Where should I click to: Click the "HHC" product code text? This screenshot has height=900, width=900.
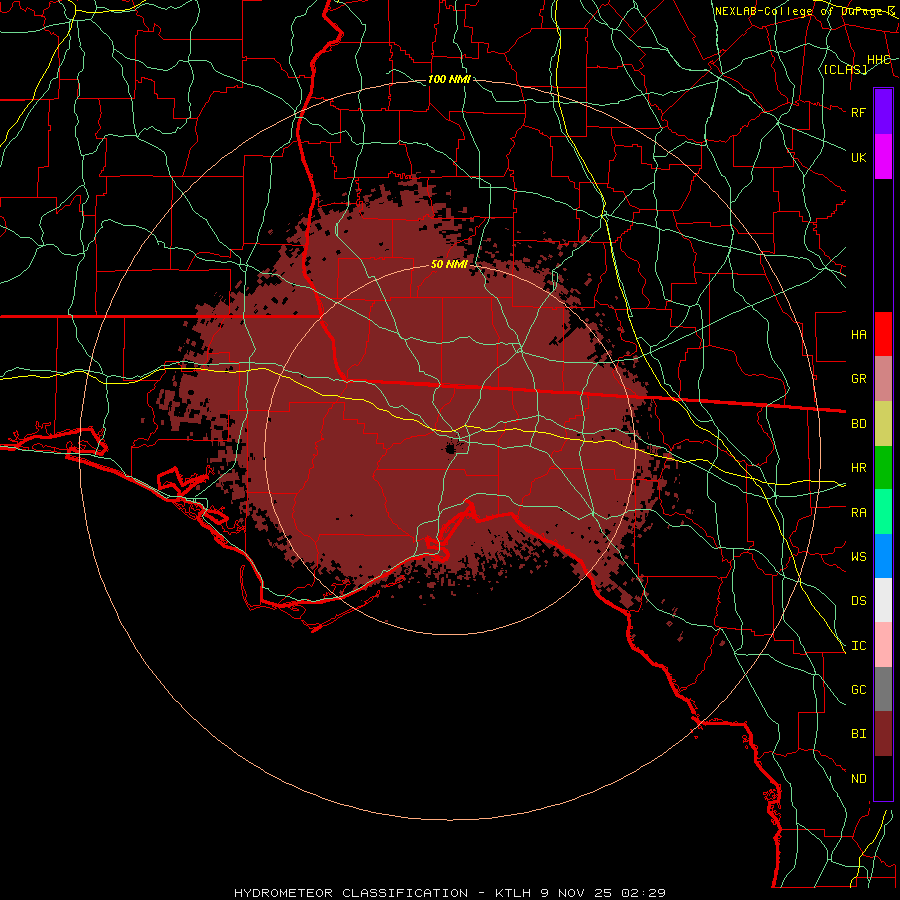point(879,60)
